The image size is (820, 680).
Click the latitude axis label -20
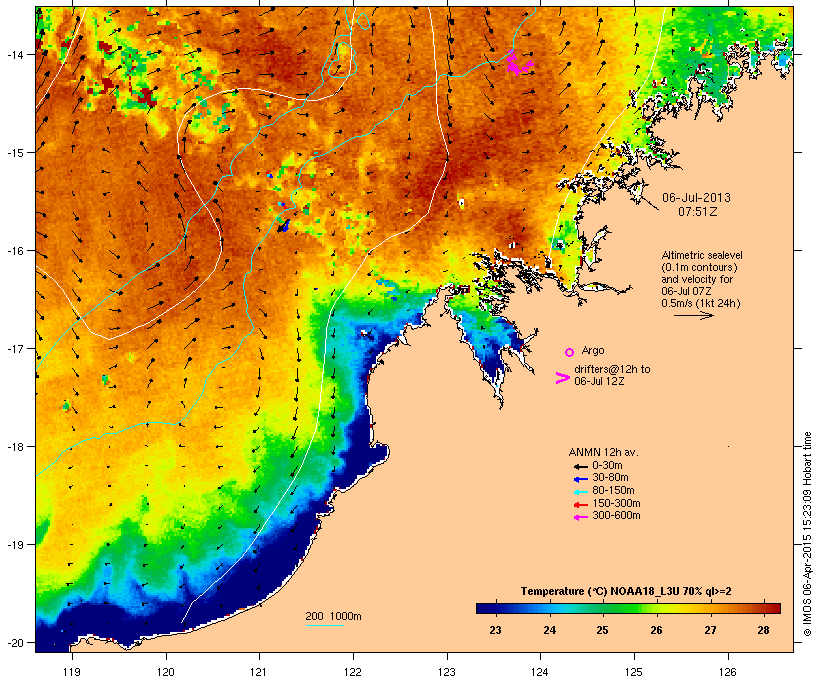pos(14,643)
